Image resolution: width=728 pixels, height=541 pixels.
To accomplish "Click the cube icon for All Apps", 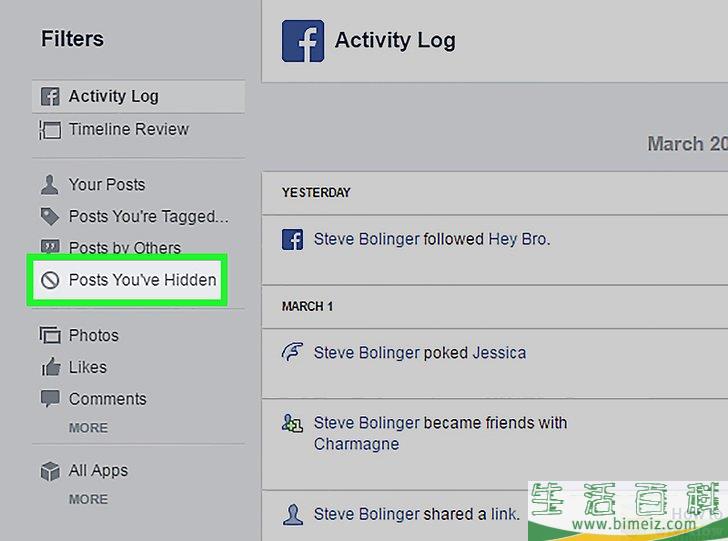I will coord(50,471).
